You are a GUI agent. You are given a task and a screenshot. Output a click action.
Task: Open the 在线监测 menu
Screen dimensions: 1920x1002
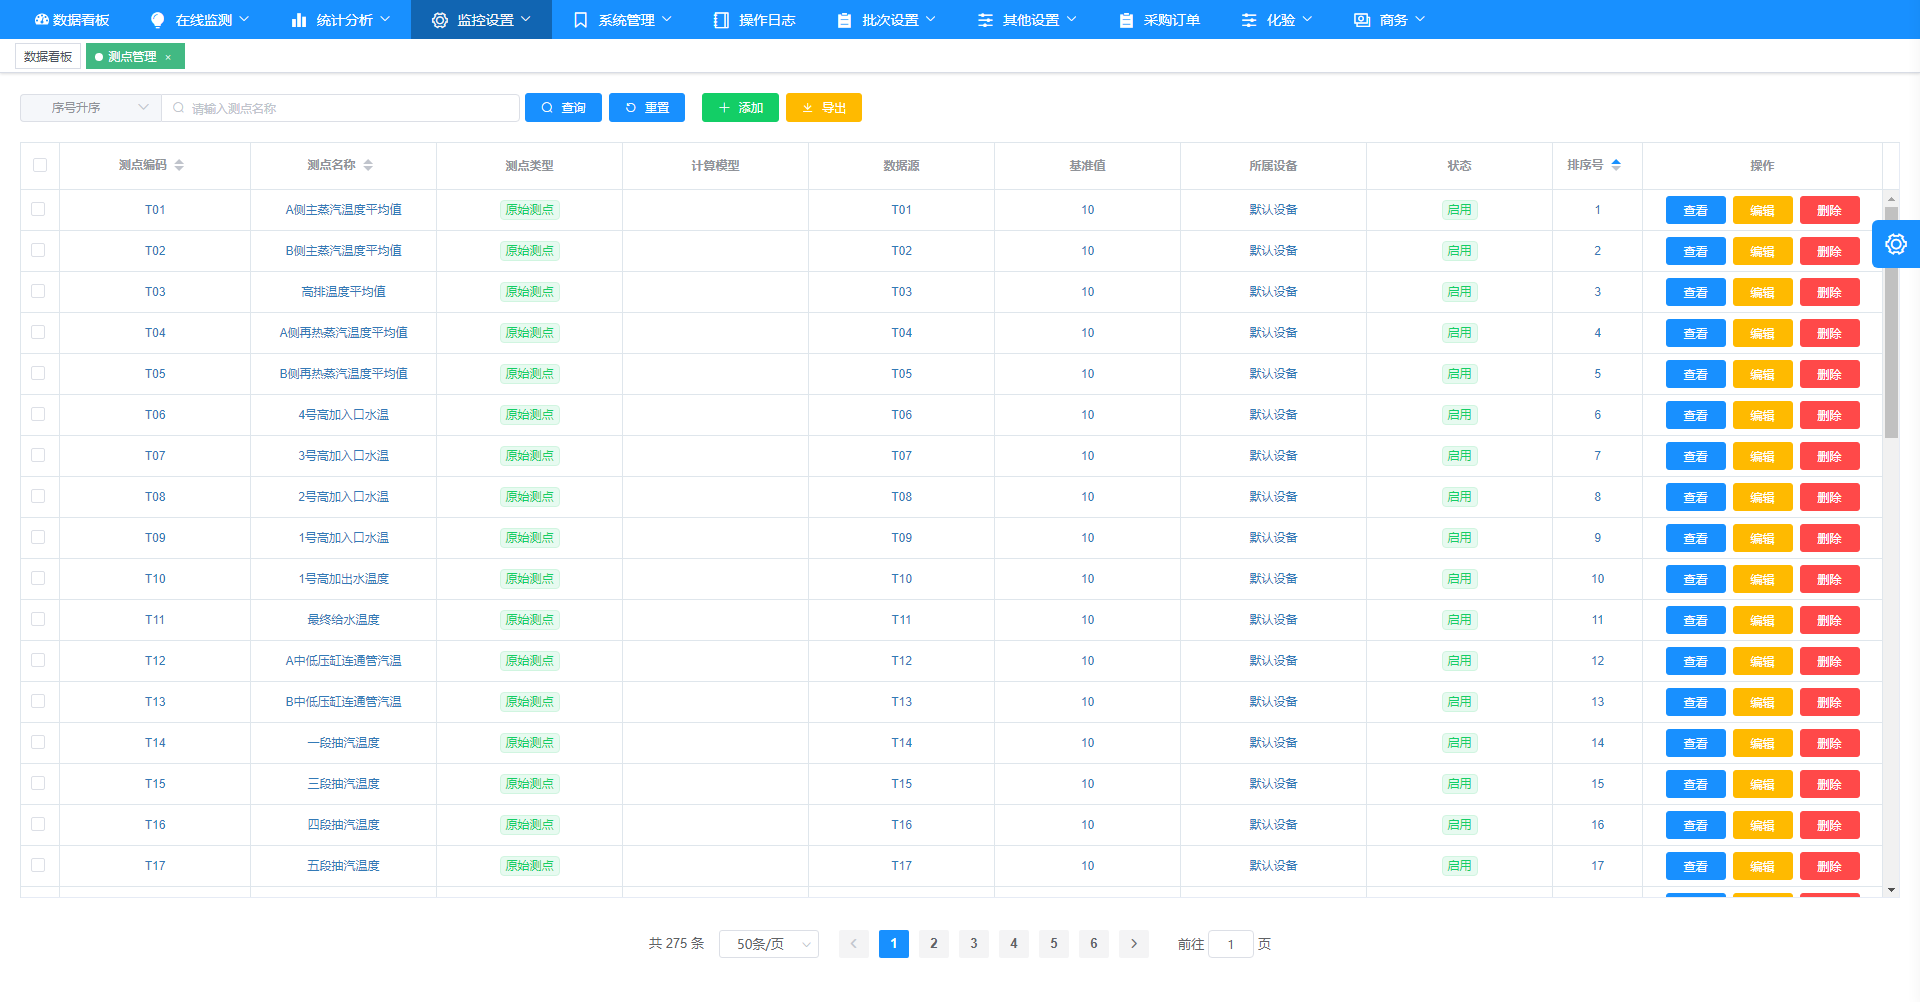pyautogui.click(x=198, y=19)
